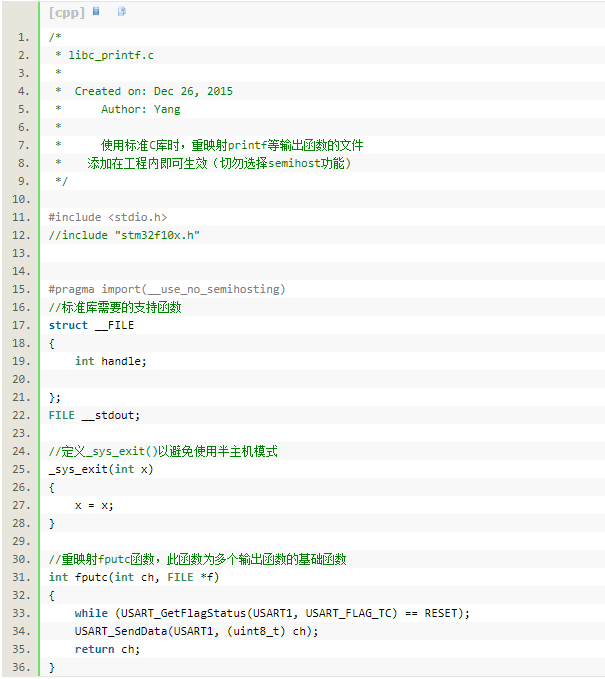Click line number 36
The height and width of the screenshot is (679, 605).
tap(21, 667)
